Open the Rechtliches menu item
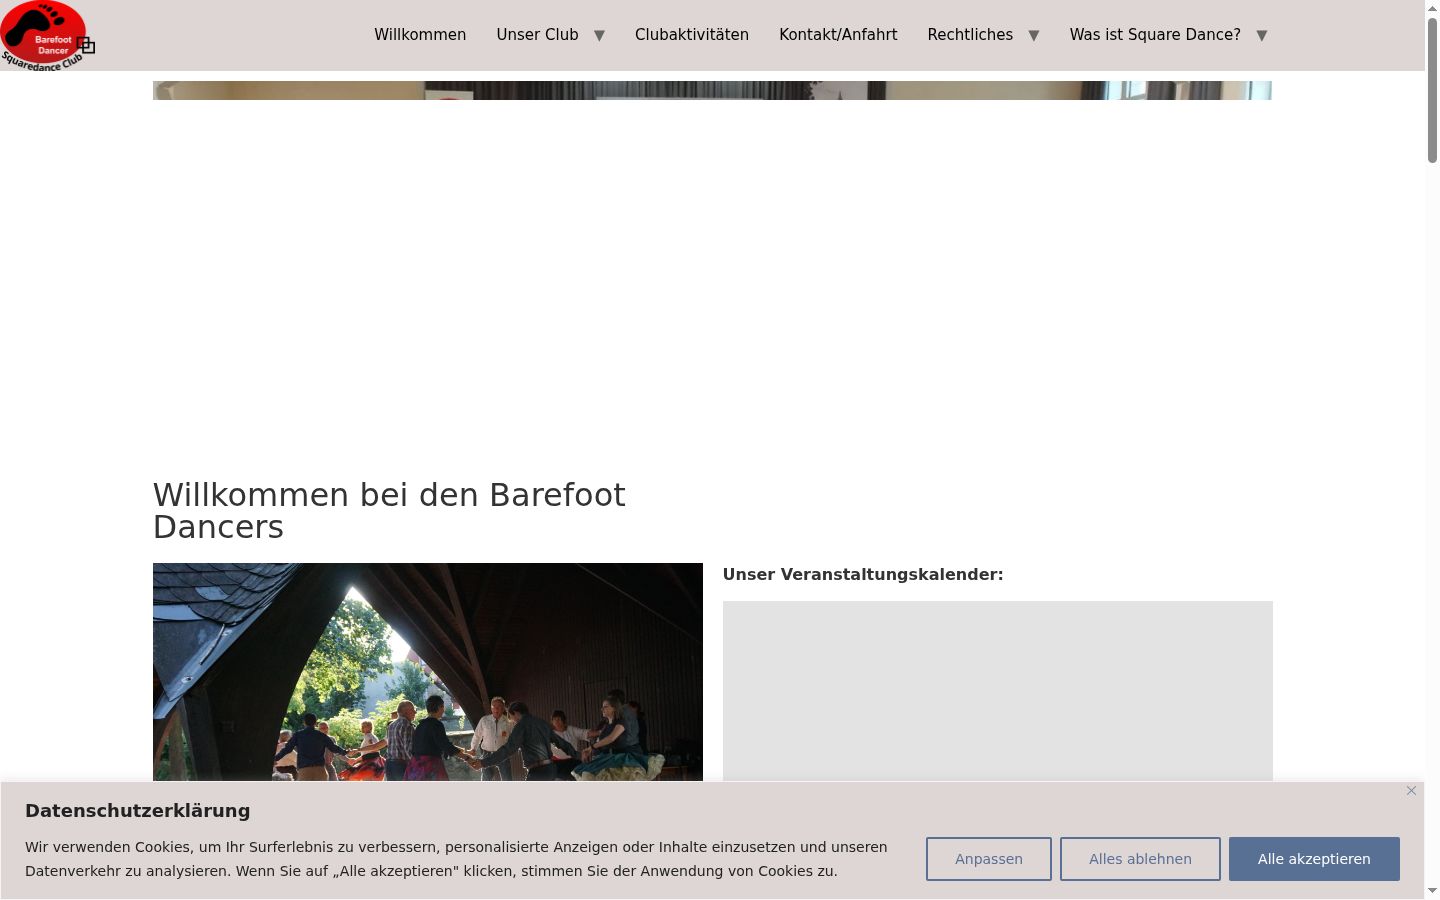Image resolution: width=1440 pixels, height=900 pixels. (970, 35)
